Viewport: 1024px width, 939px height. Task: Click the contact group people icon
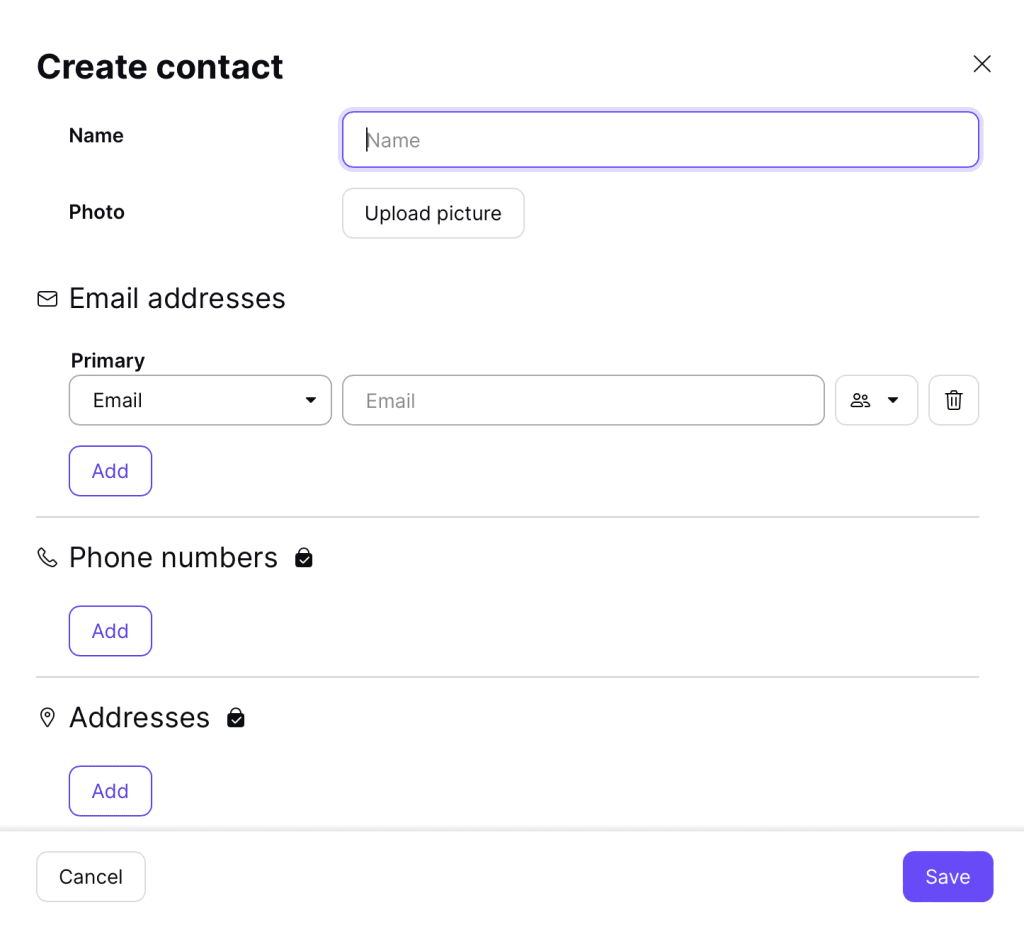pos(860,400)
